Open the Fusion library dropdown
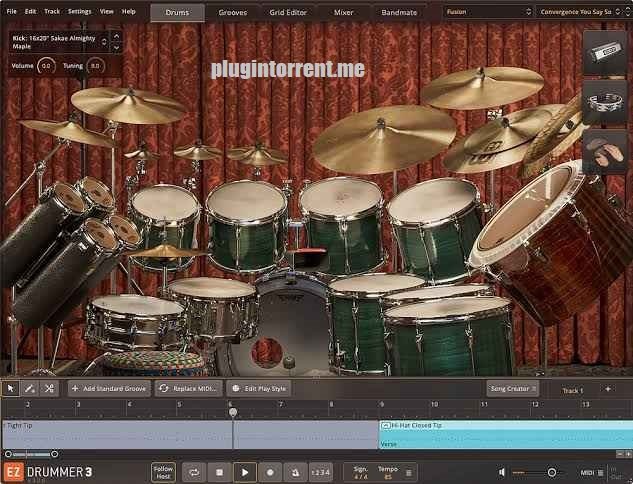Screen dimensions: 633x484 click(488, 12)
